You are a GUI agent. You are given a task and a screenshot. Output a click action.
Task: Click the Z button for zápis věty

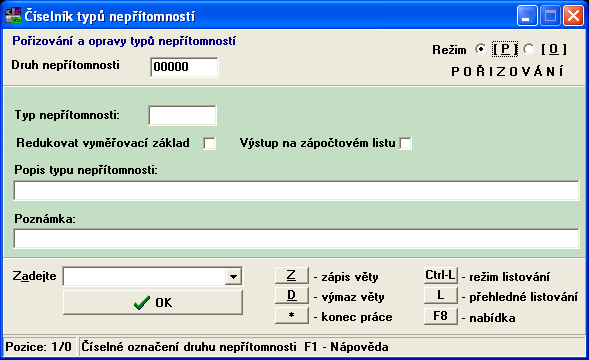291,275
